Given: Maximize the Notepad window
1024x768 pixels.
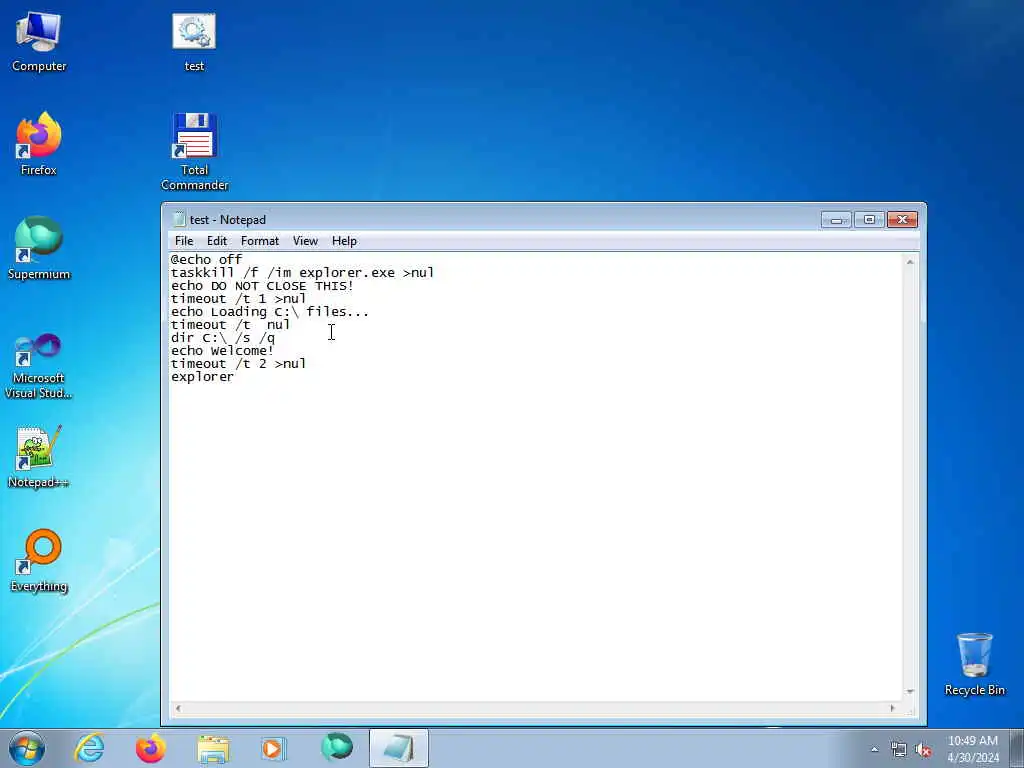Looking at the screenshot, I should point(869,219).
